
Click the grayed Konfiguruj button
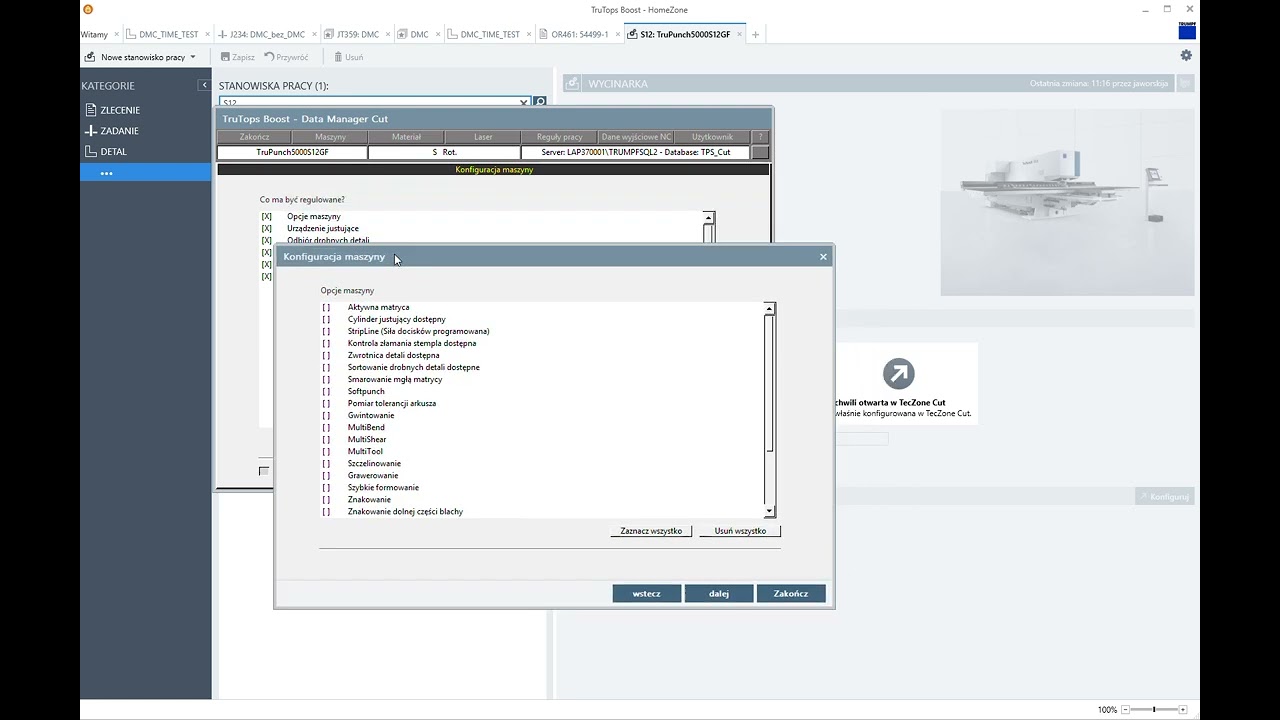point(1164,496)
